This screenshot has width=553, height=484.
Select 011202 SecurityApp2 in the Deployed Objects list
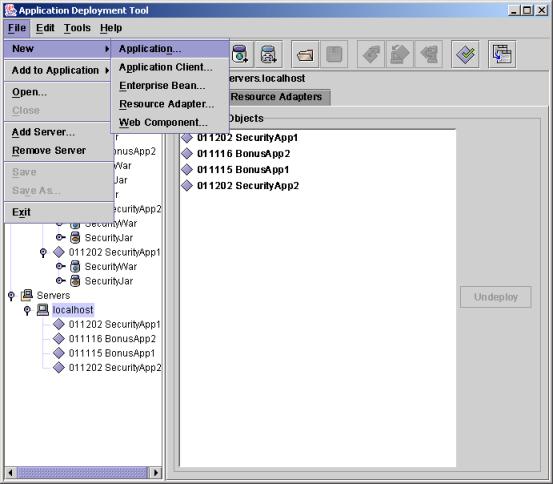[x=248, y=186]
